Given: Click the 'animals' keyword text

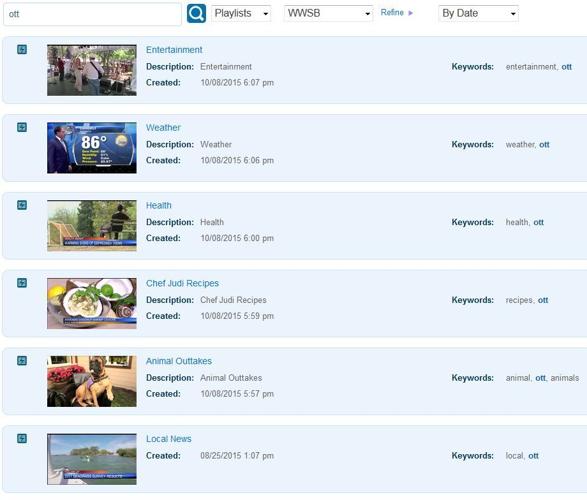Looking at the screenshot, I should pyautogui.click(x=565, y=378).
